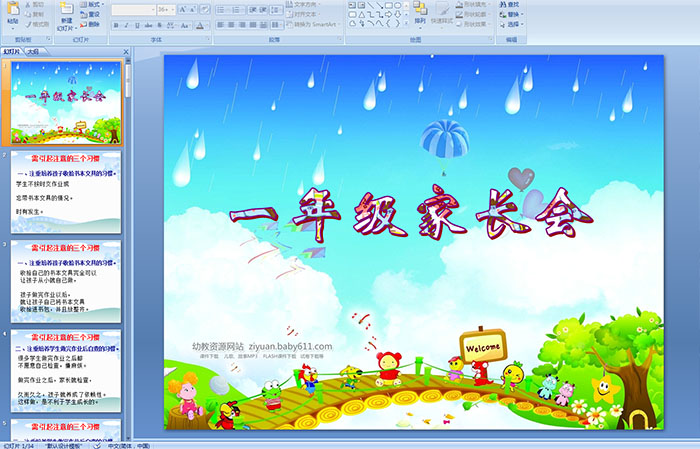Select the Down Arrow block shape
700x449 pixels.
pos(397,15)
